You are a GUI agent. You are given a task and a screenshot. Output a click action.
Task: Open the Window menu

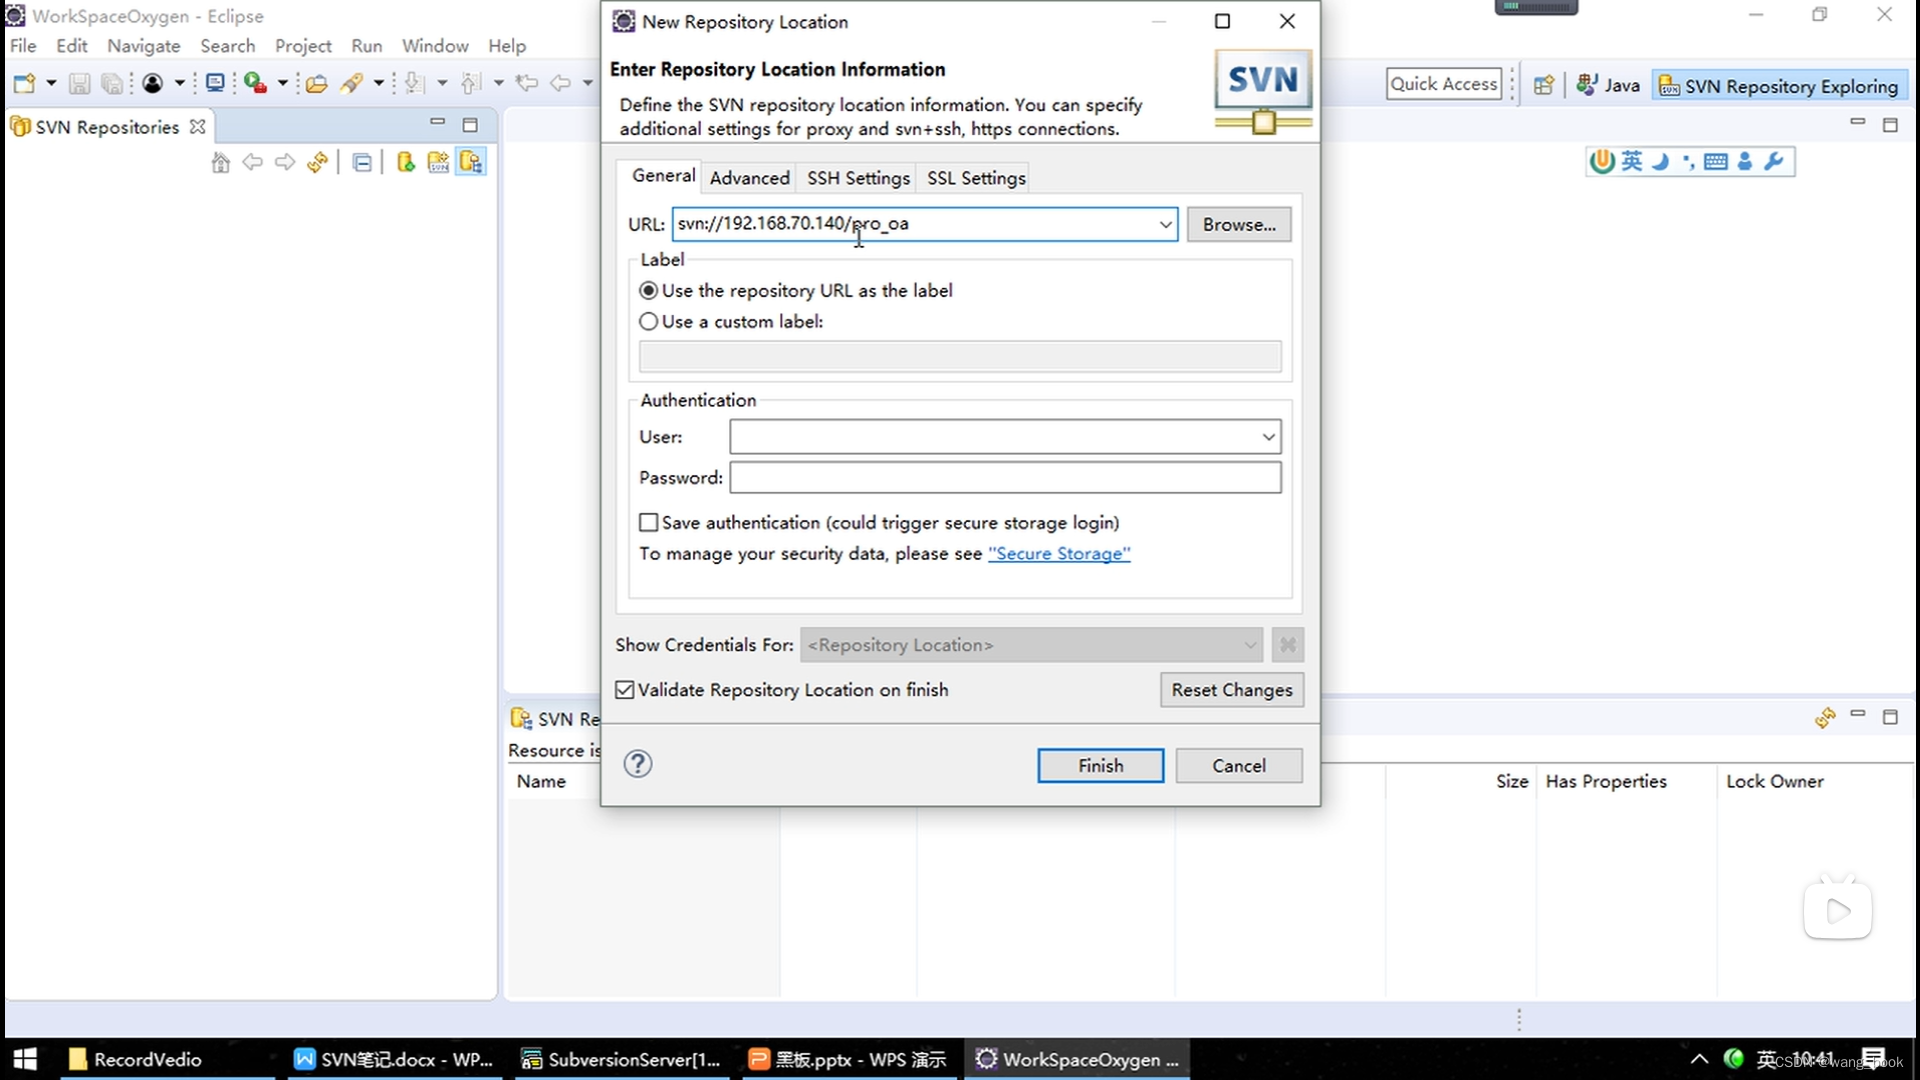pyautogui.click(x=435, y=46)
